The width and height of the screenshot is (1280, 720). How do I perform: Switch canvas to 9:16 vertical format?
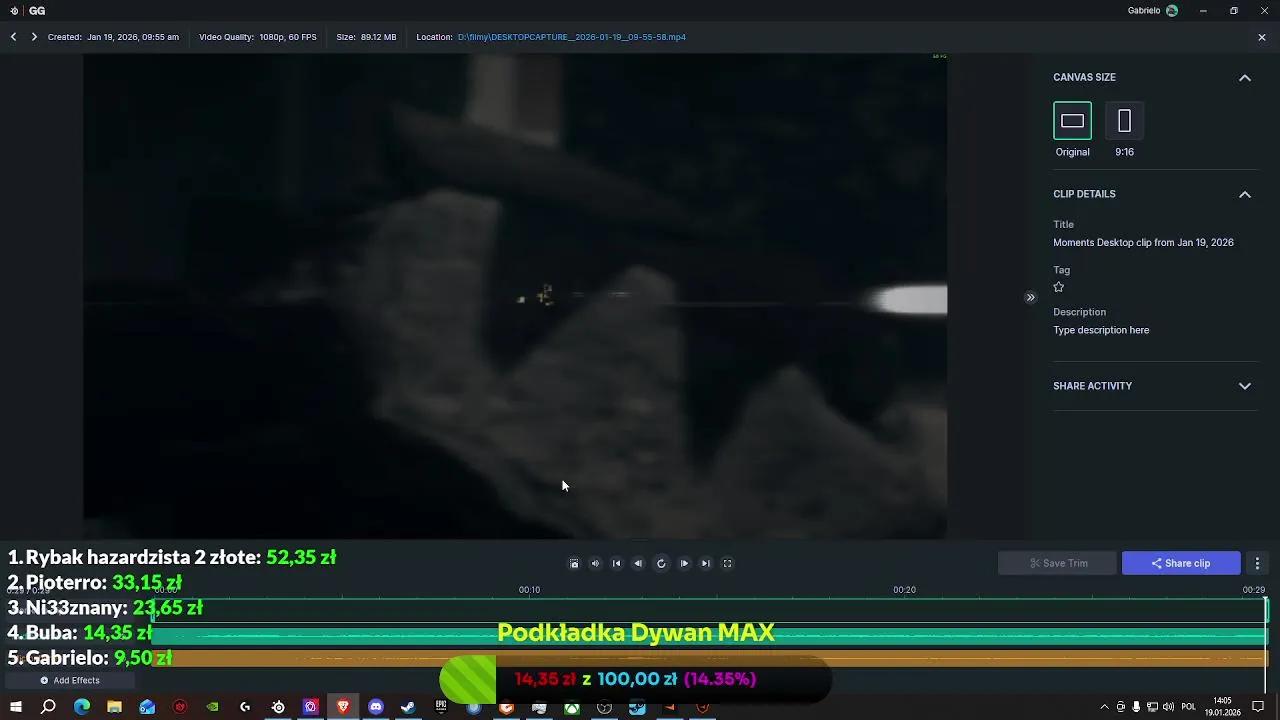click(1124, 120)
